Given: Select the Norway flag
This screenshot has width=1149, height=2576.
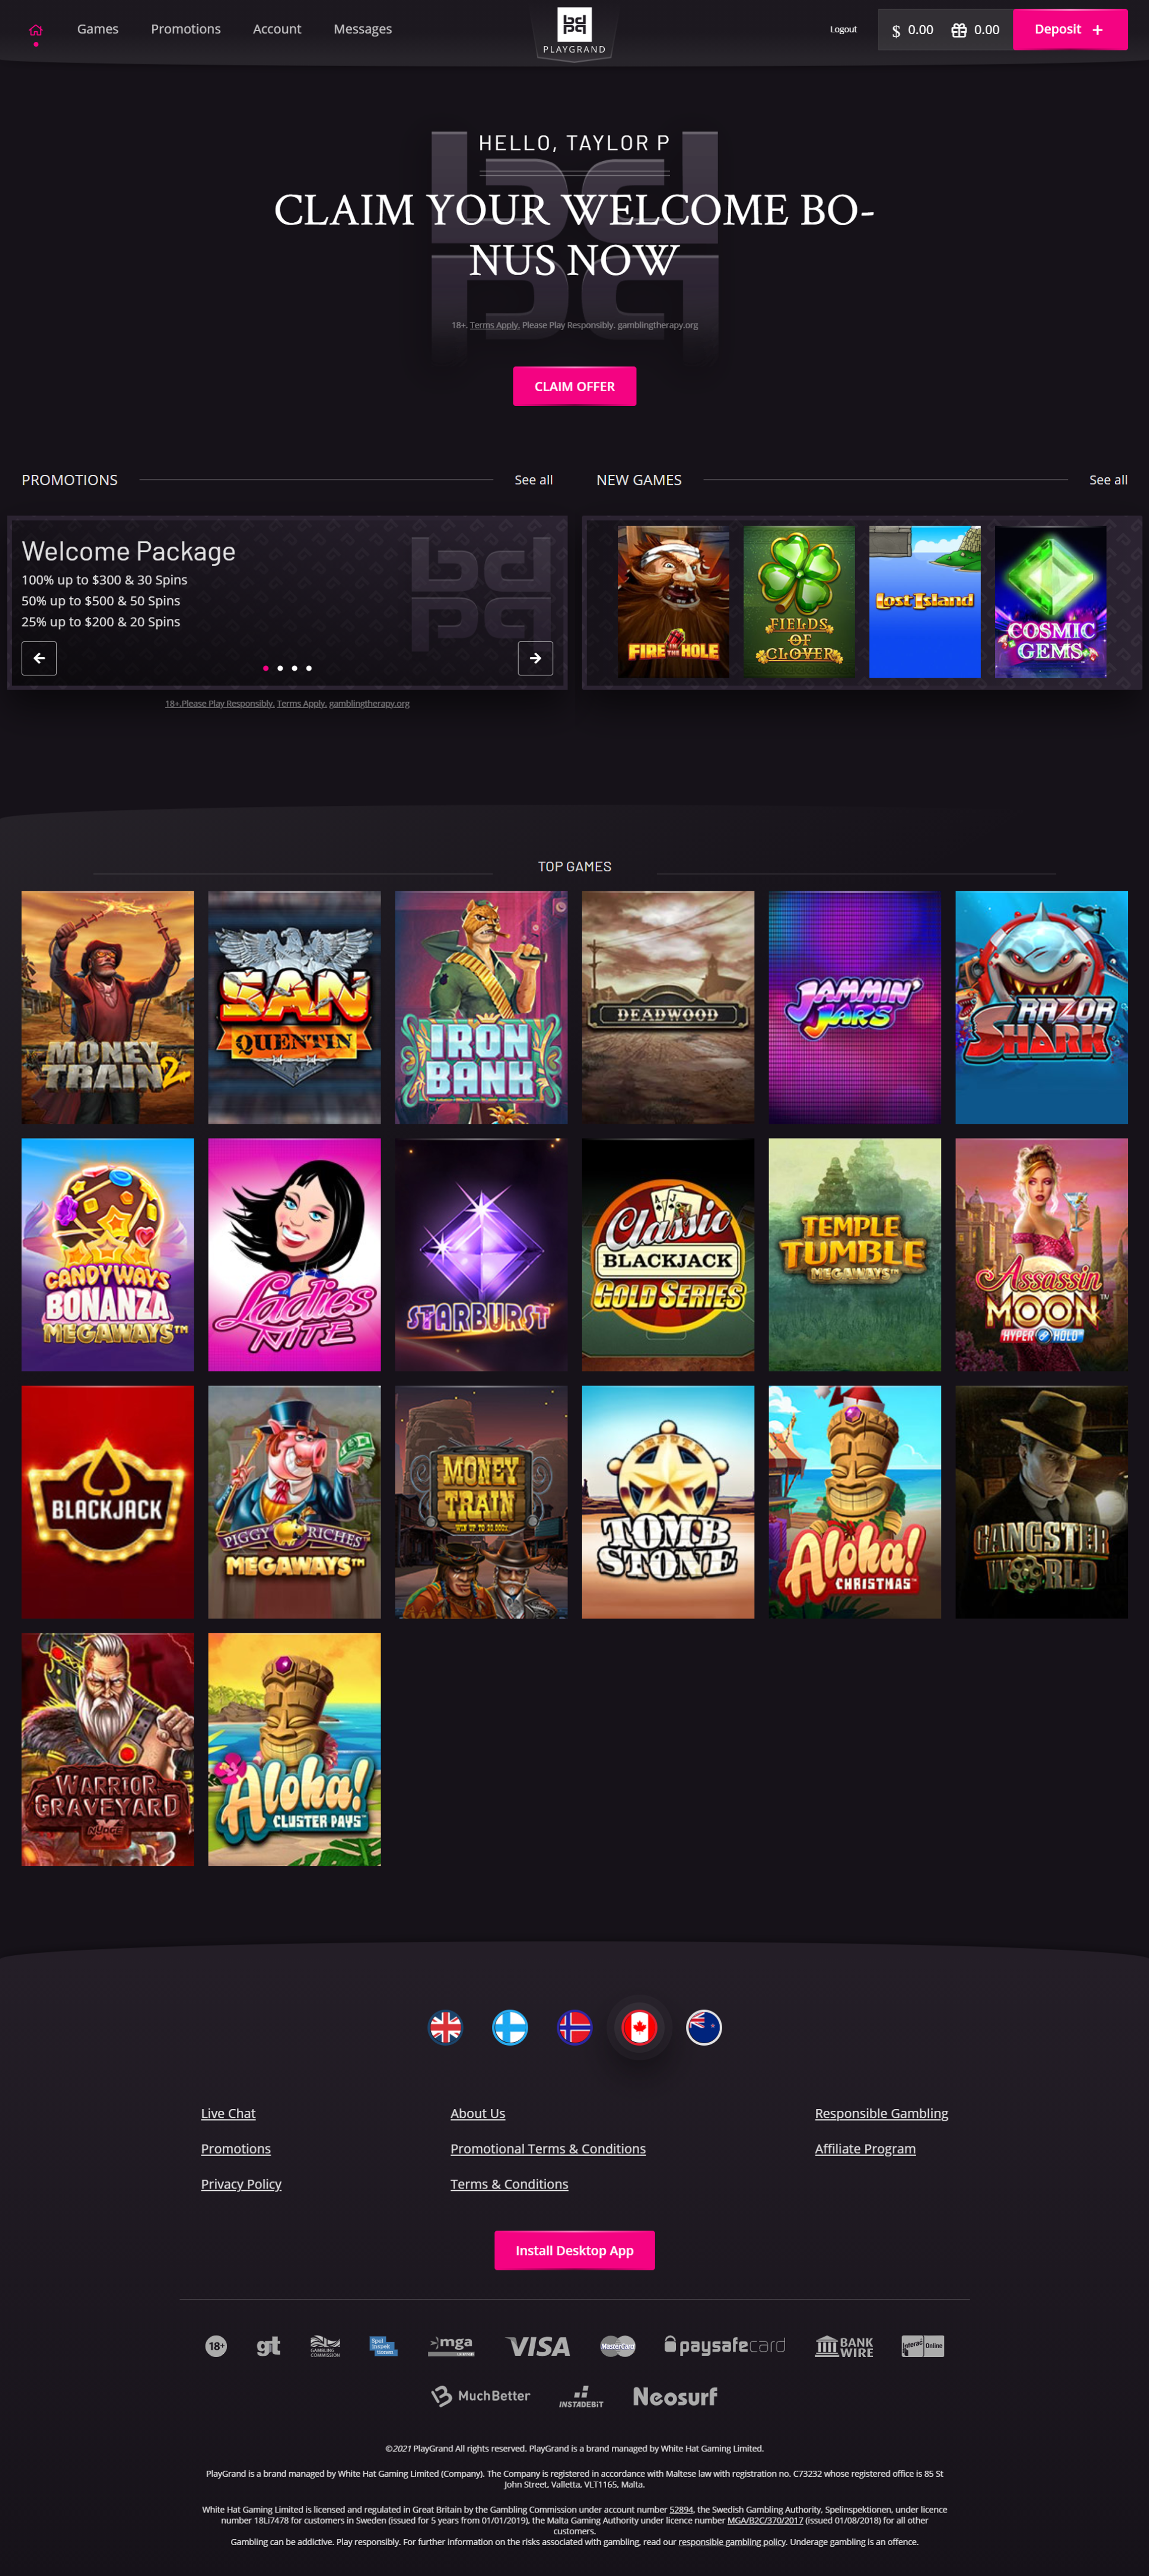Looking at the screenshot, I should click(x=574, y=2027).
